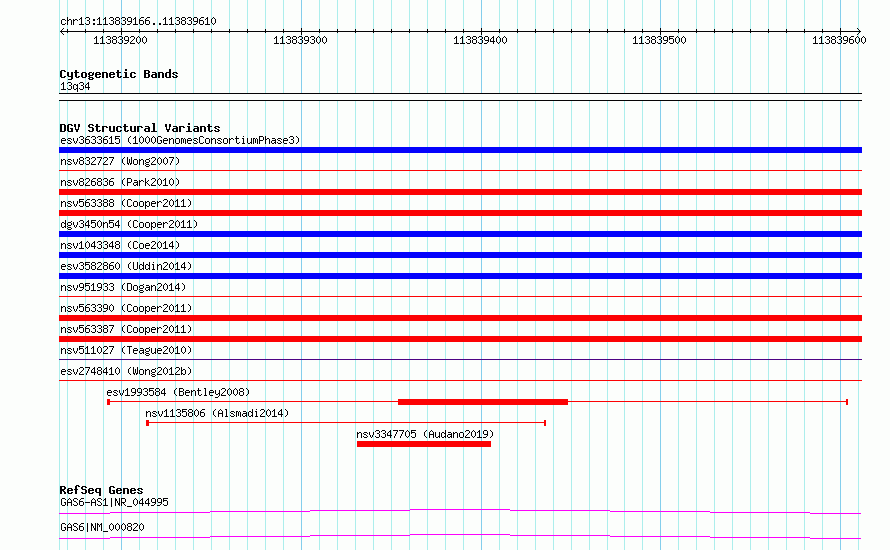The image size is (890, 550).
Task: Open the nsv3347705 (Audano2019) label
Action: pyautogui.click(x=425, y=434)
